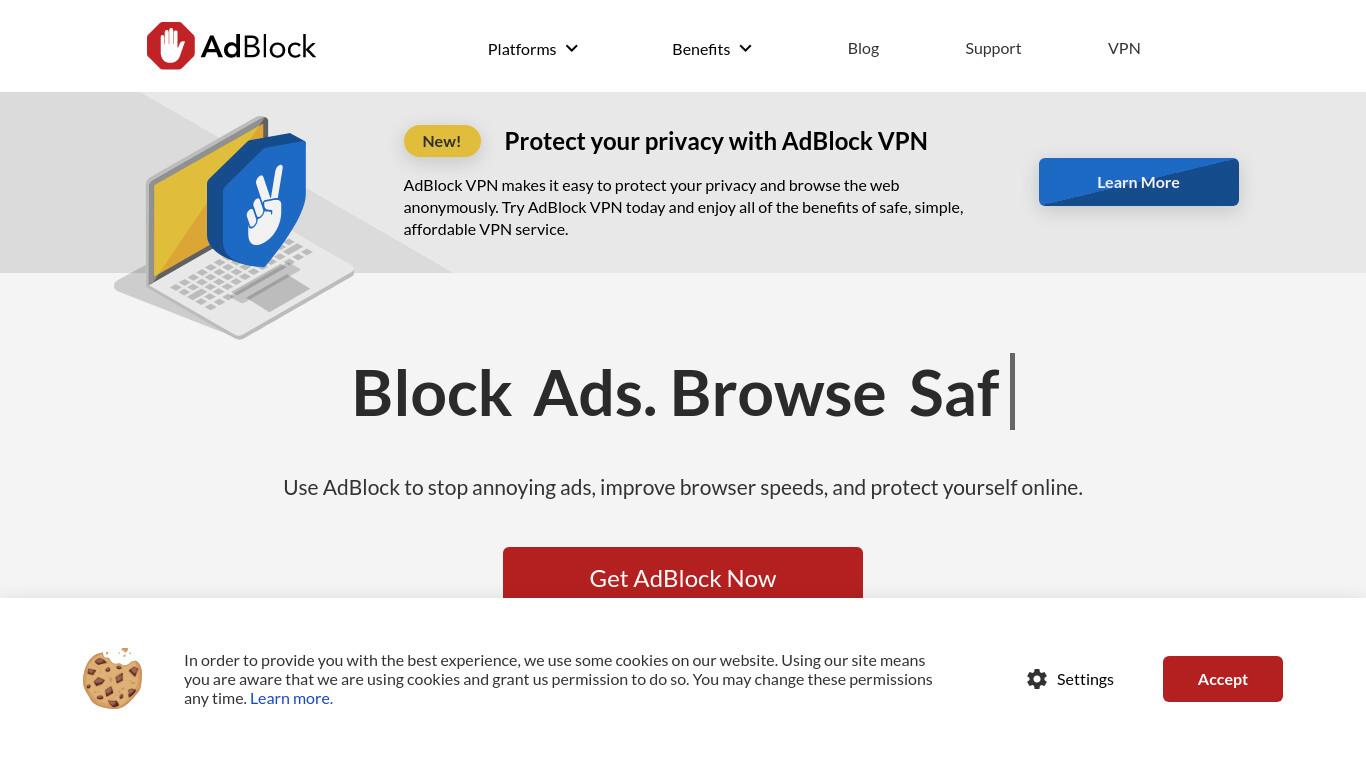Open the Support page

[993, 48]
